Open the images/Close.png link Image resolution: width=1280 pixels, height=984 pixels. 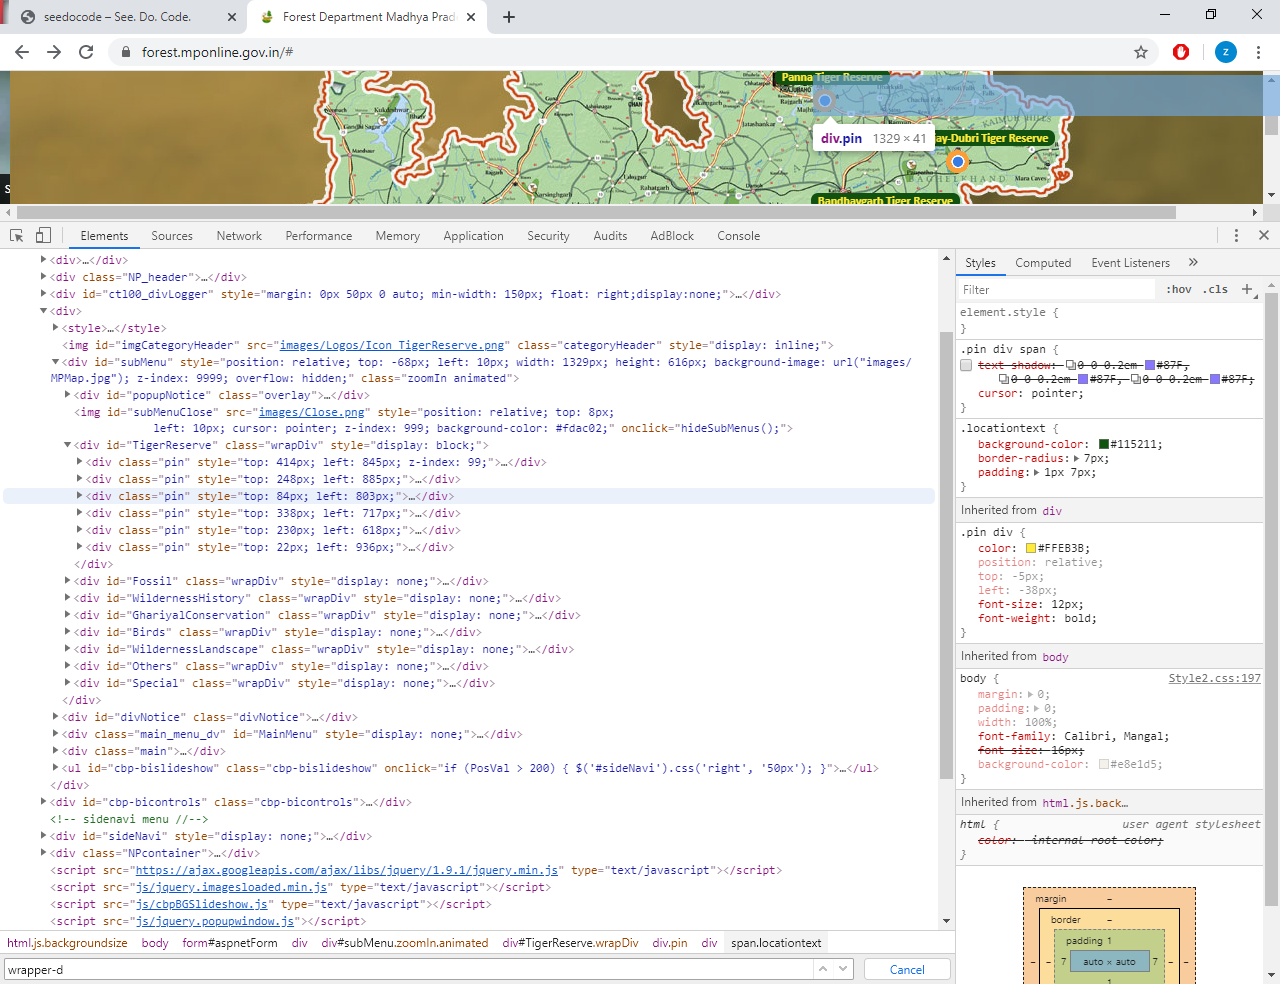click(x=311, y=412)
